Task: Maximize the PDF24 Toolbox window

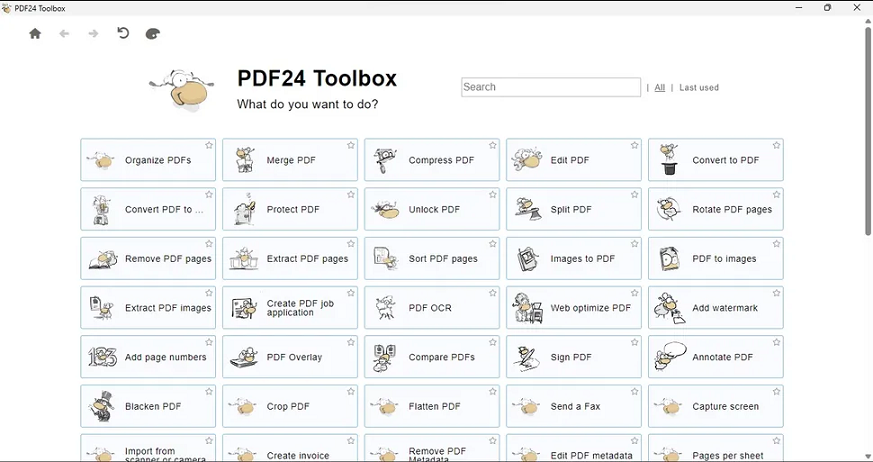Action: tap(827, 8)
